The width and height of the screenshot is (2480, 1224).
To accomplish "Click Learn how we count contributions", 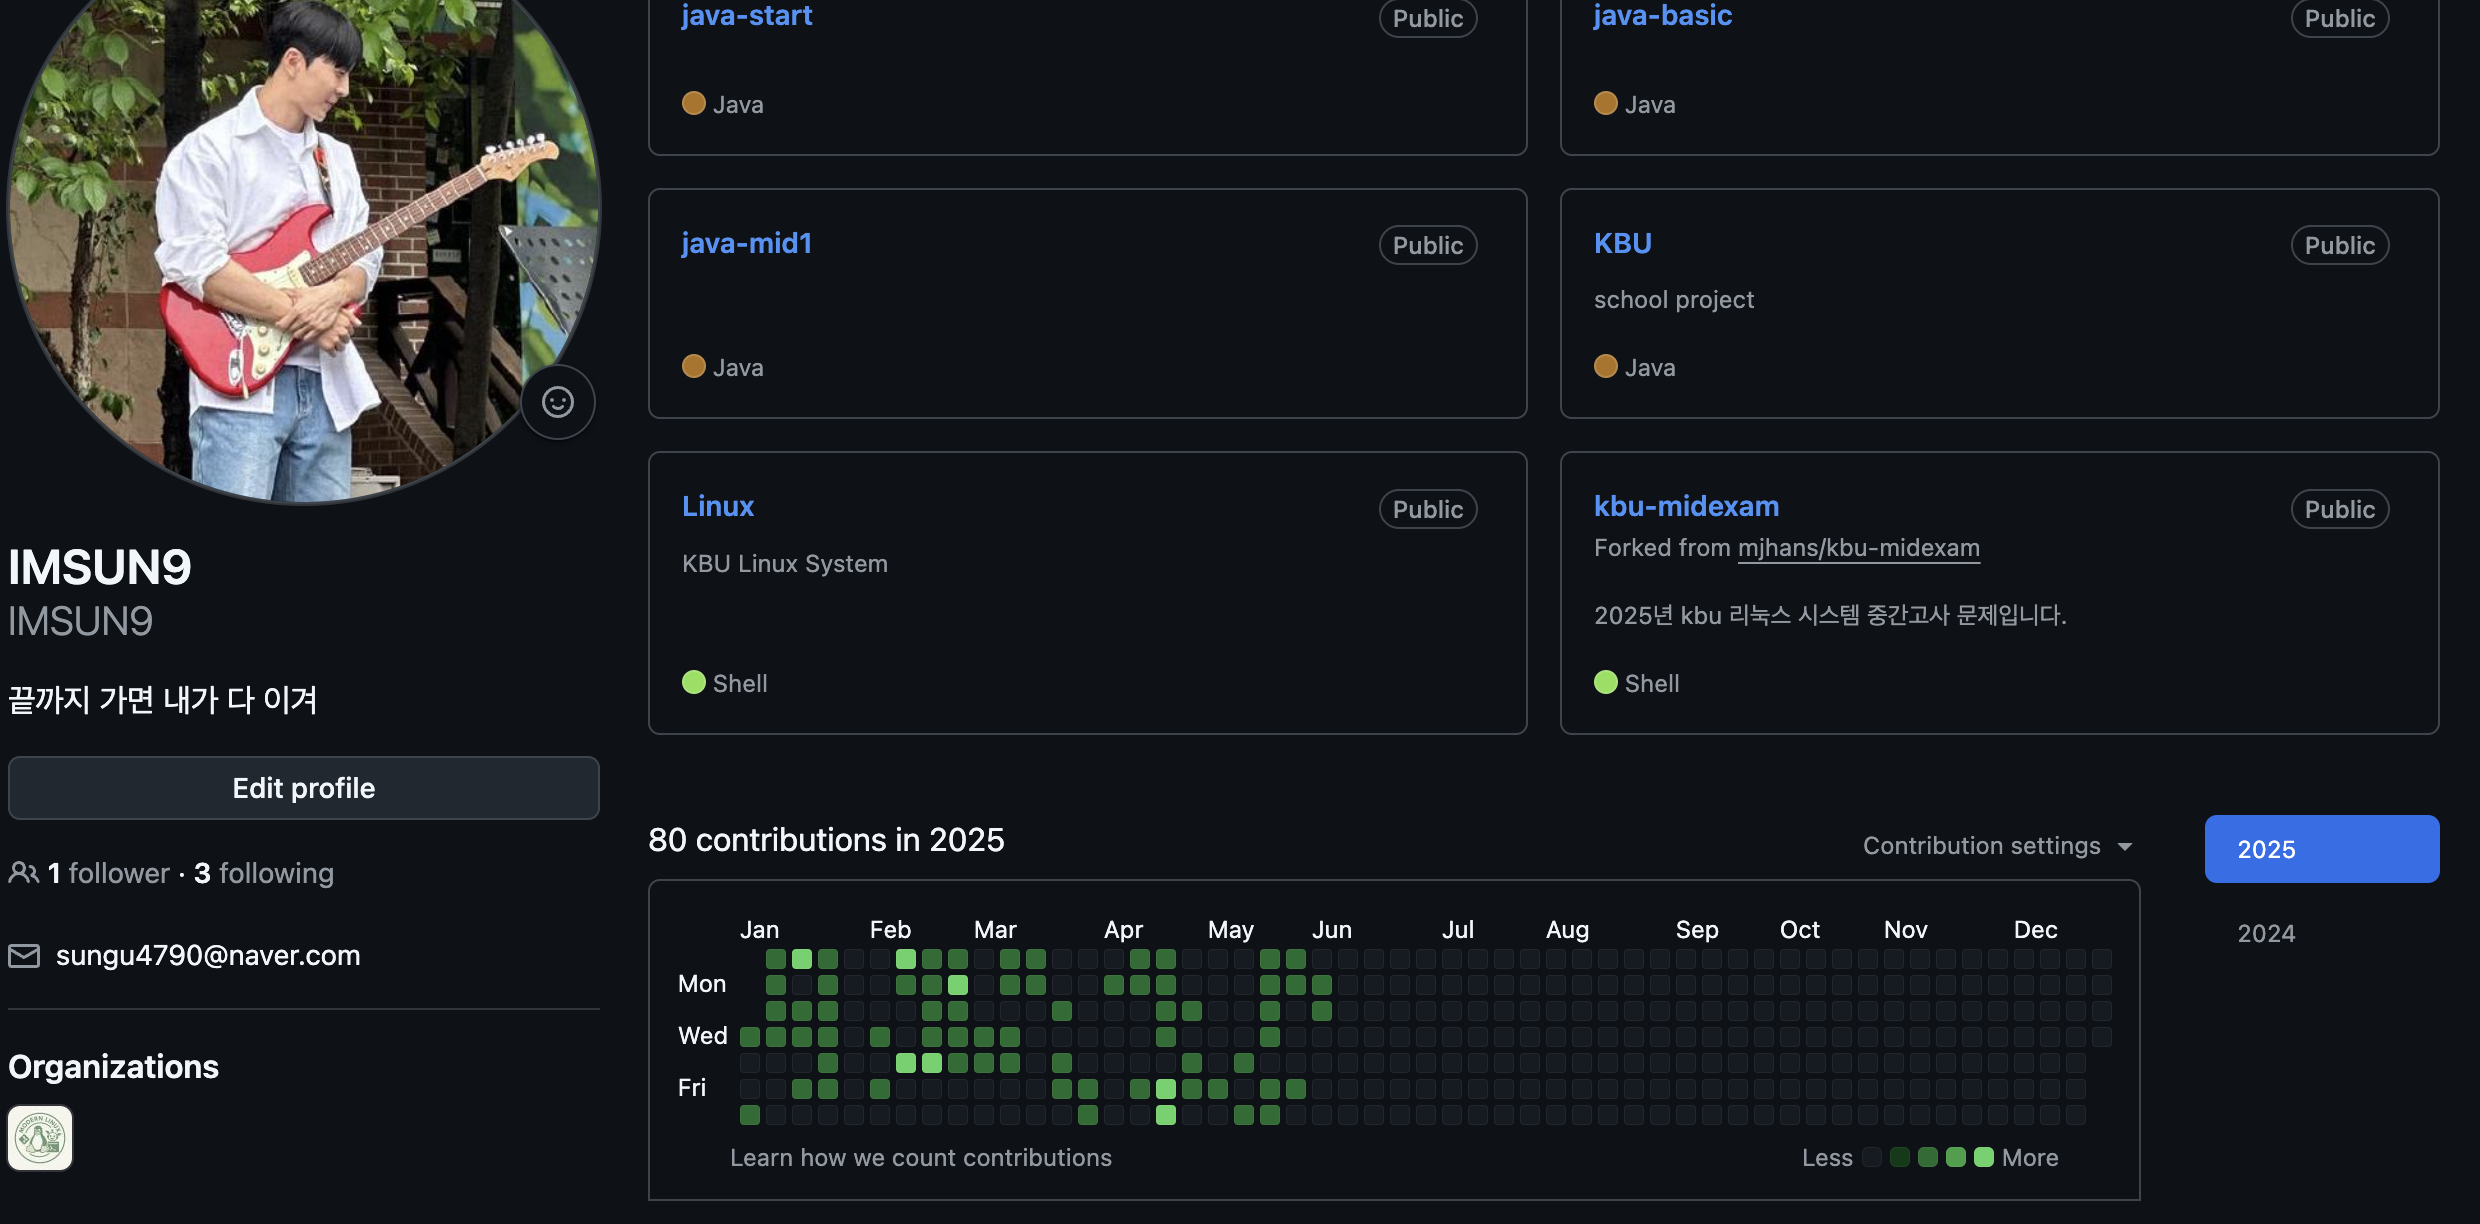I will click(x=920, y=1157).
